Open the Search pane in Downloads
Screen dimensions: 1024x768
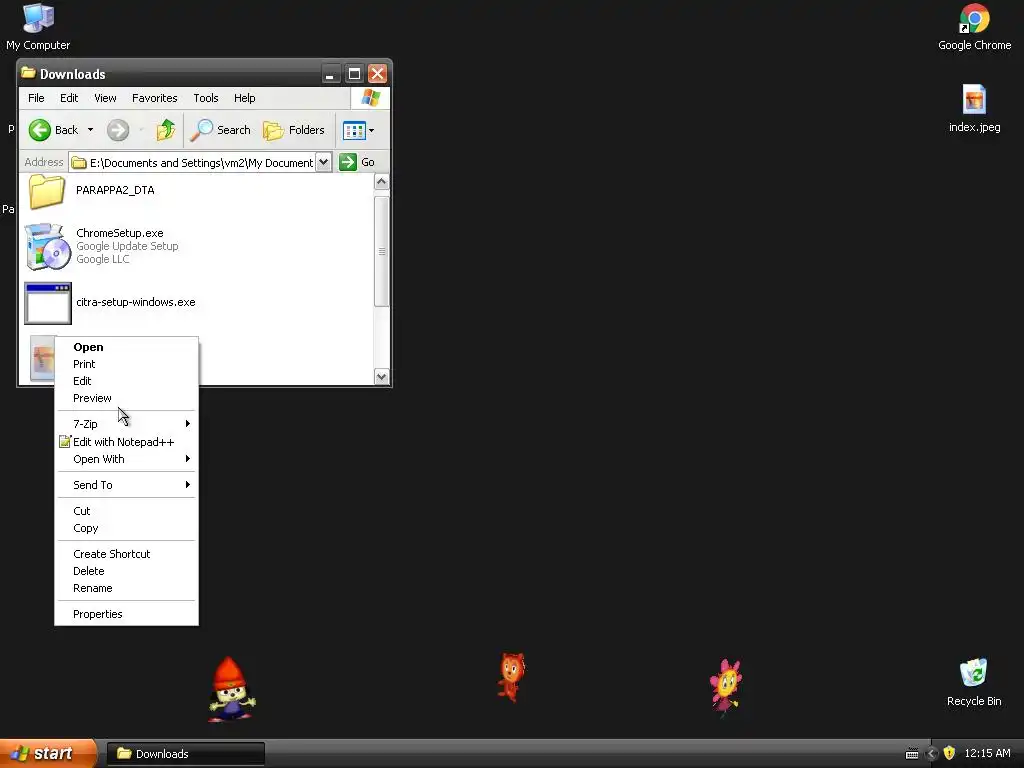(x=220, y=130)
